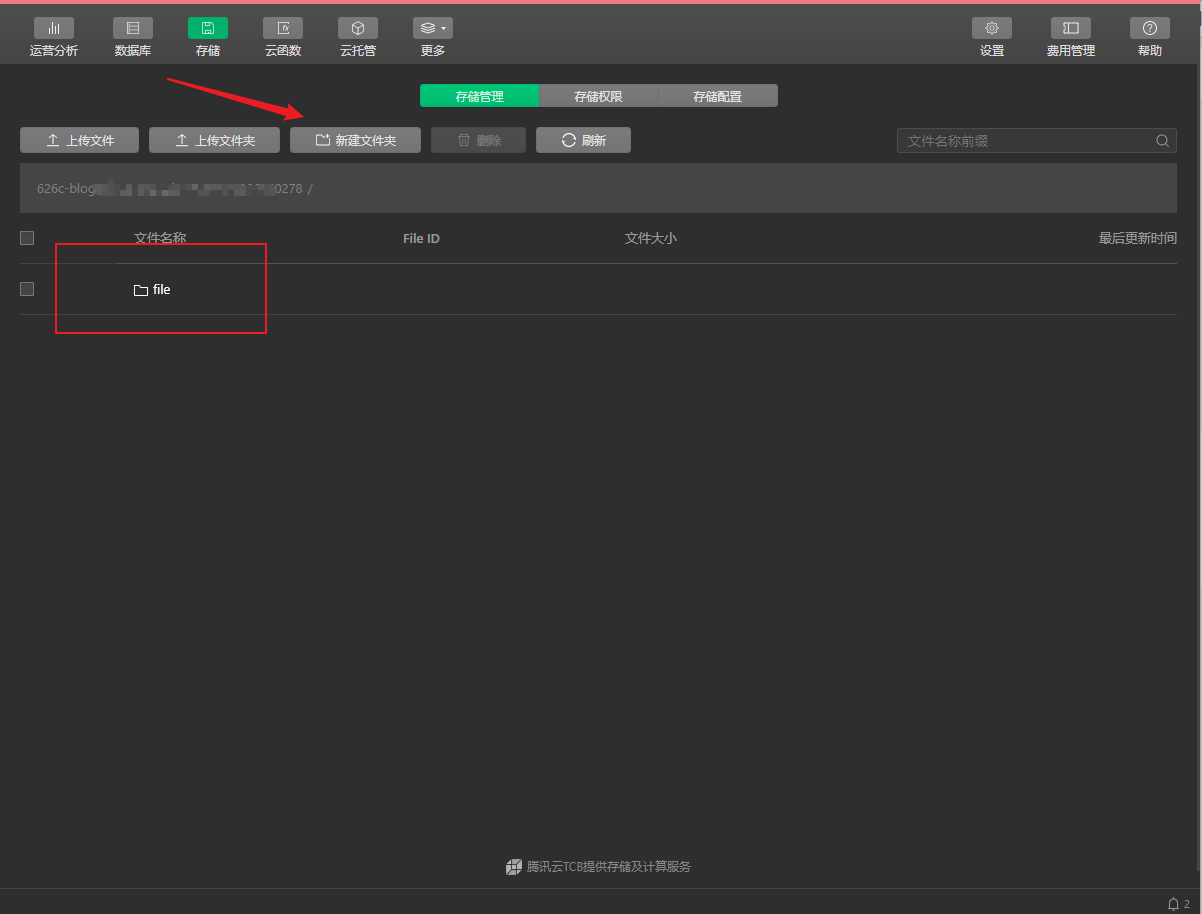The width and height of the screenshot is (1202, 914).
Task: Open the folder named file
Action: (162, 289)
